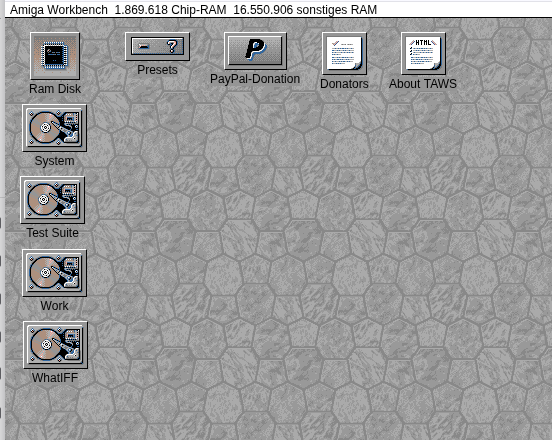The width and height of the screenshot is (552, 440).
Task: Open the PayPal-Donation icon
Action: coord(255,51)
